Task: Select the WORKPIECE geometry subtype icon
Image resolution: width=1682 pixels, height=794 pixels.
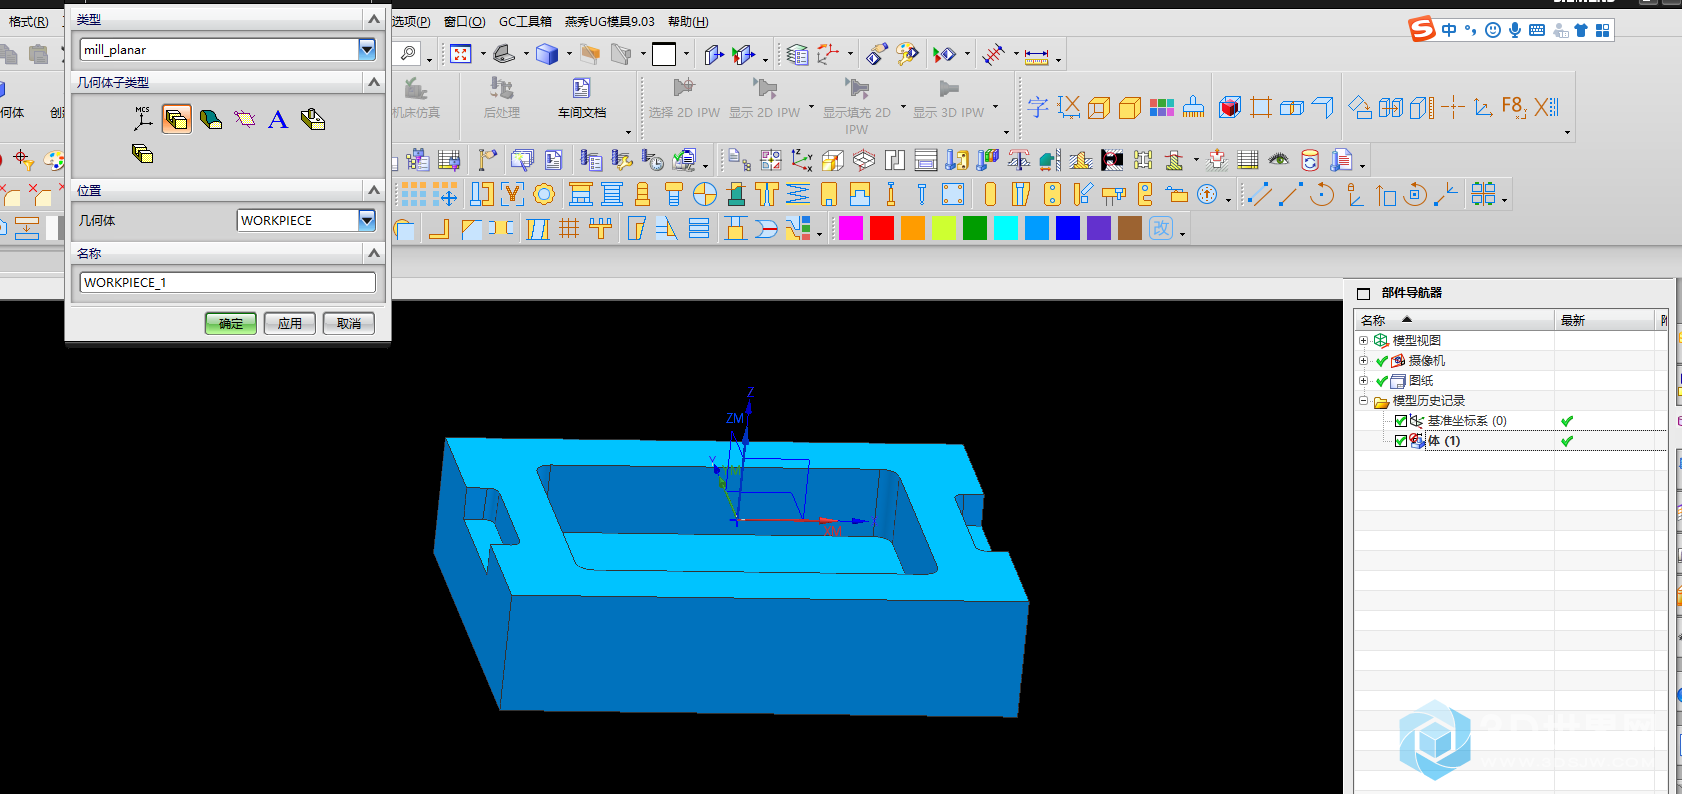Action: point(177,119)
